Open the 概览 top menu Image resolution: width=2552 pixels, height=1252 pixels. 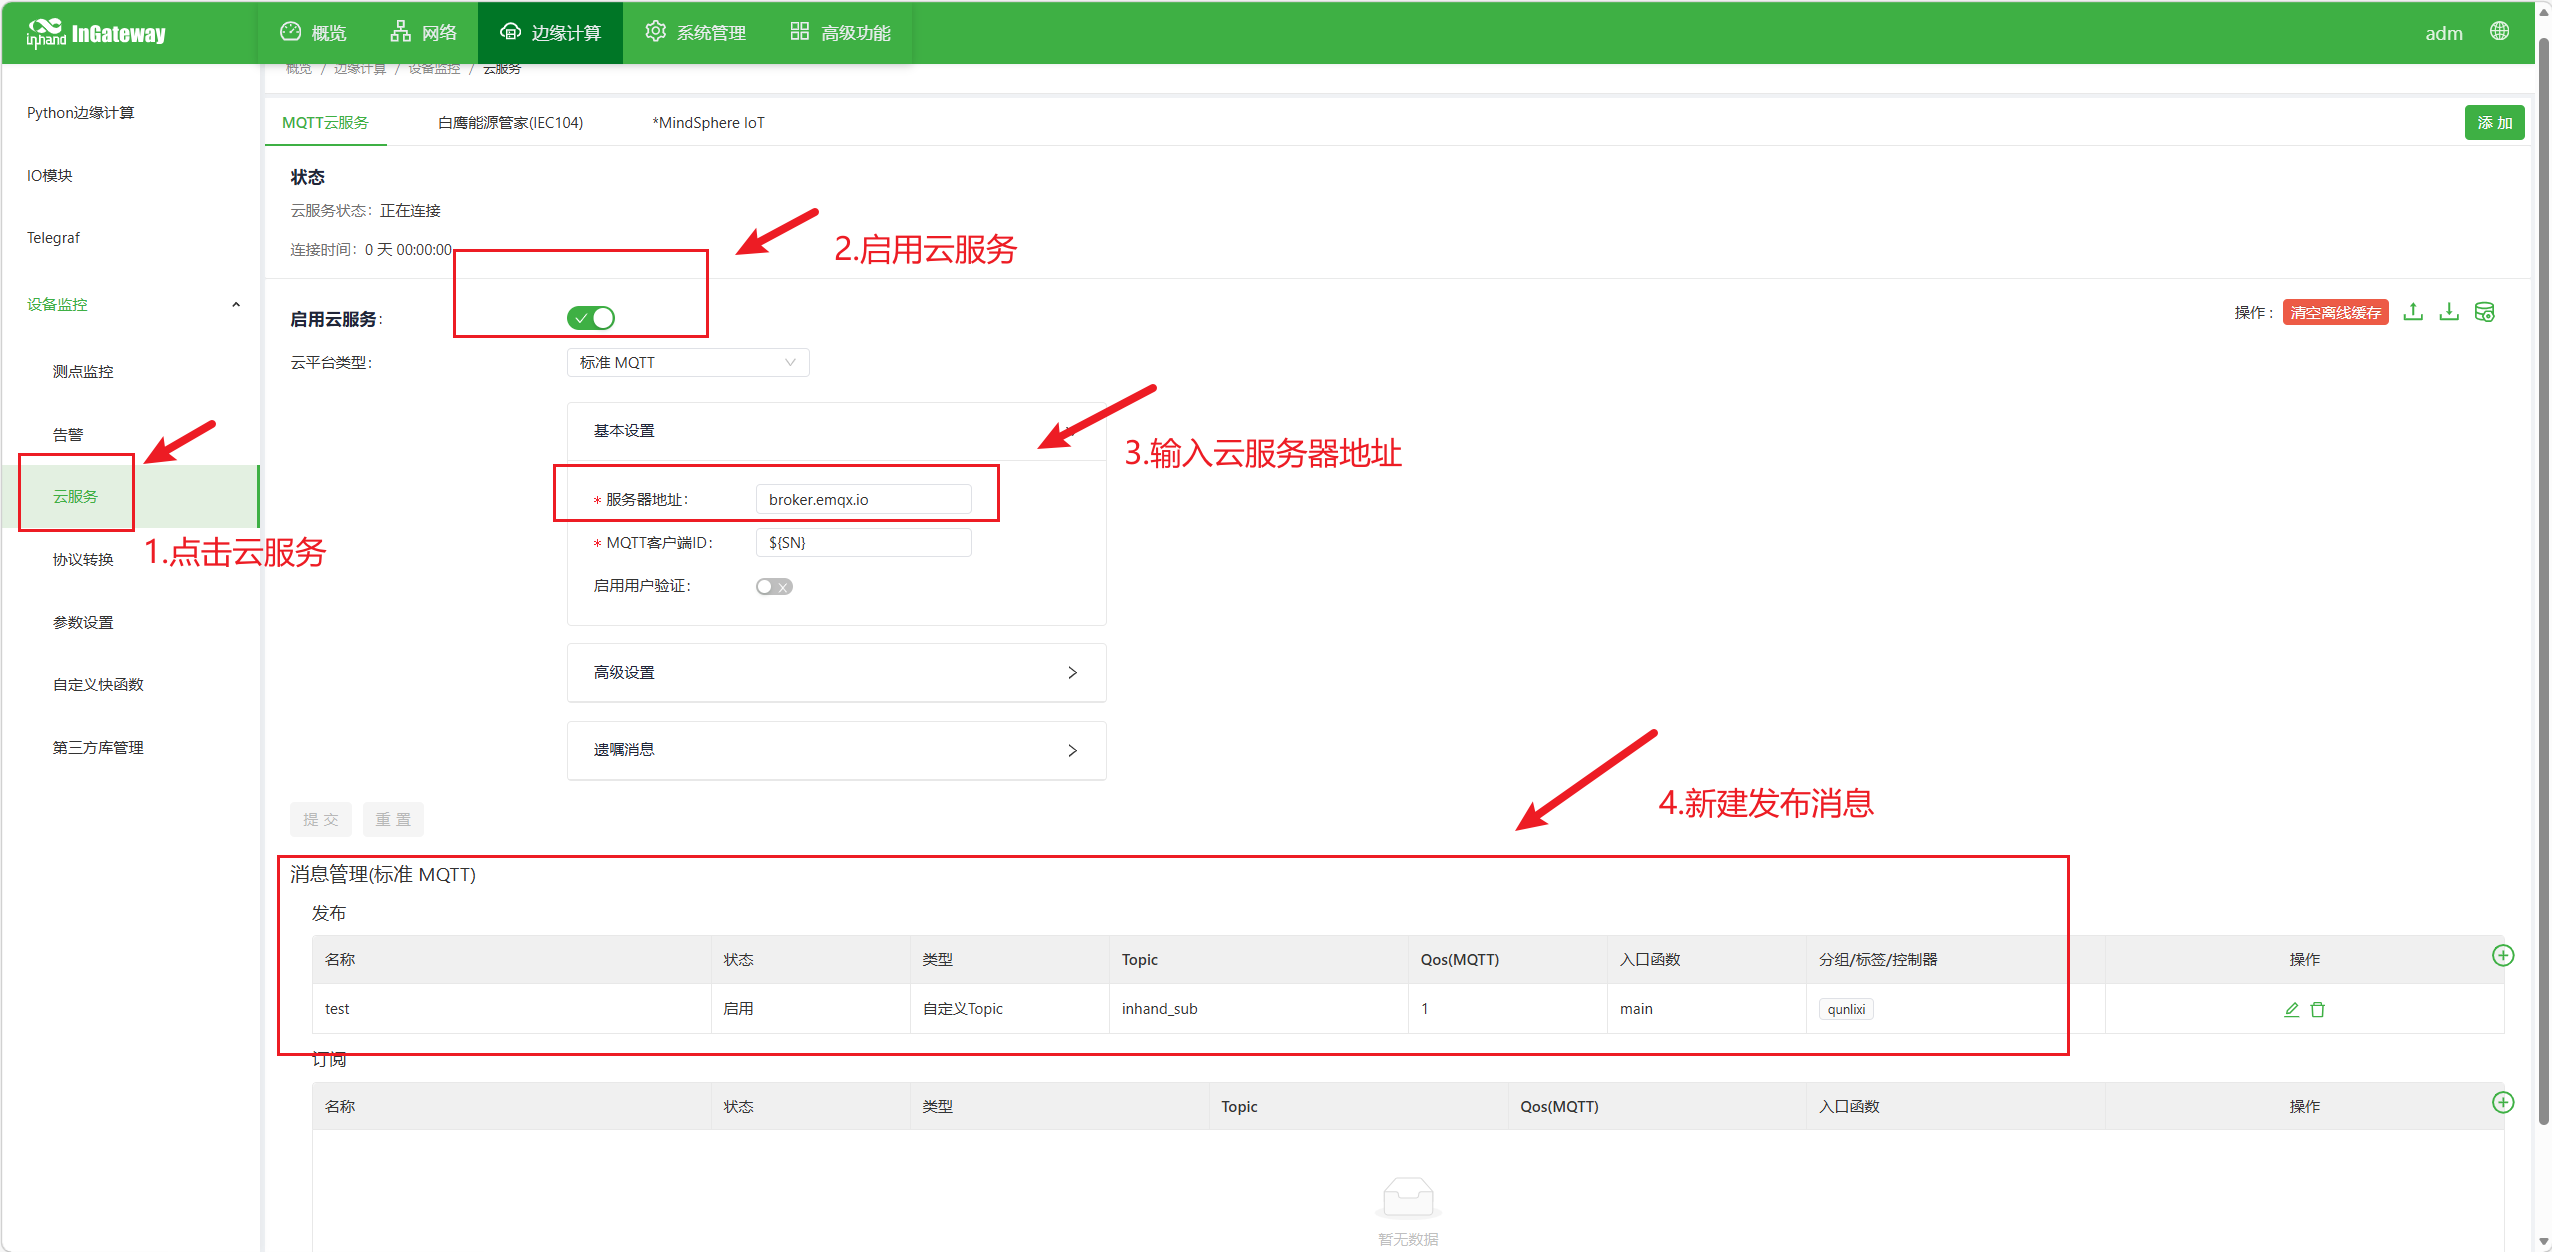point(314,33)
